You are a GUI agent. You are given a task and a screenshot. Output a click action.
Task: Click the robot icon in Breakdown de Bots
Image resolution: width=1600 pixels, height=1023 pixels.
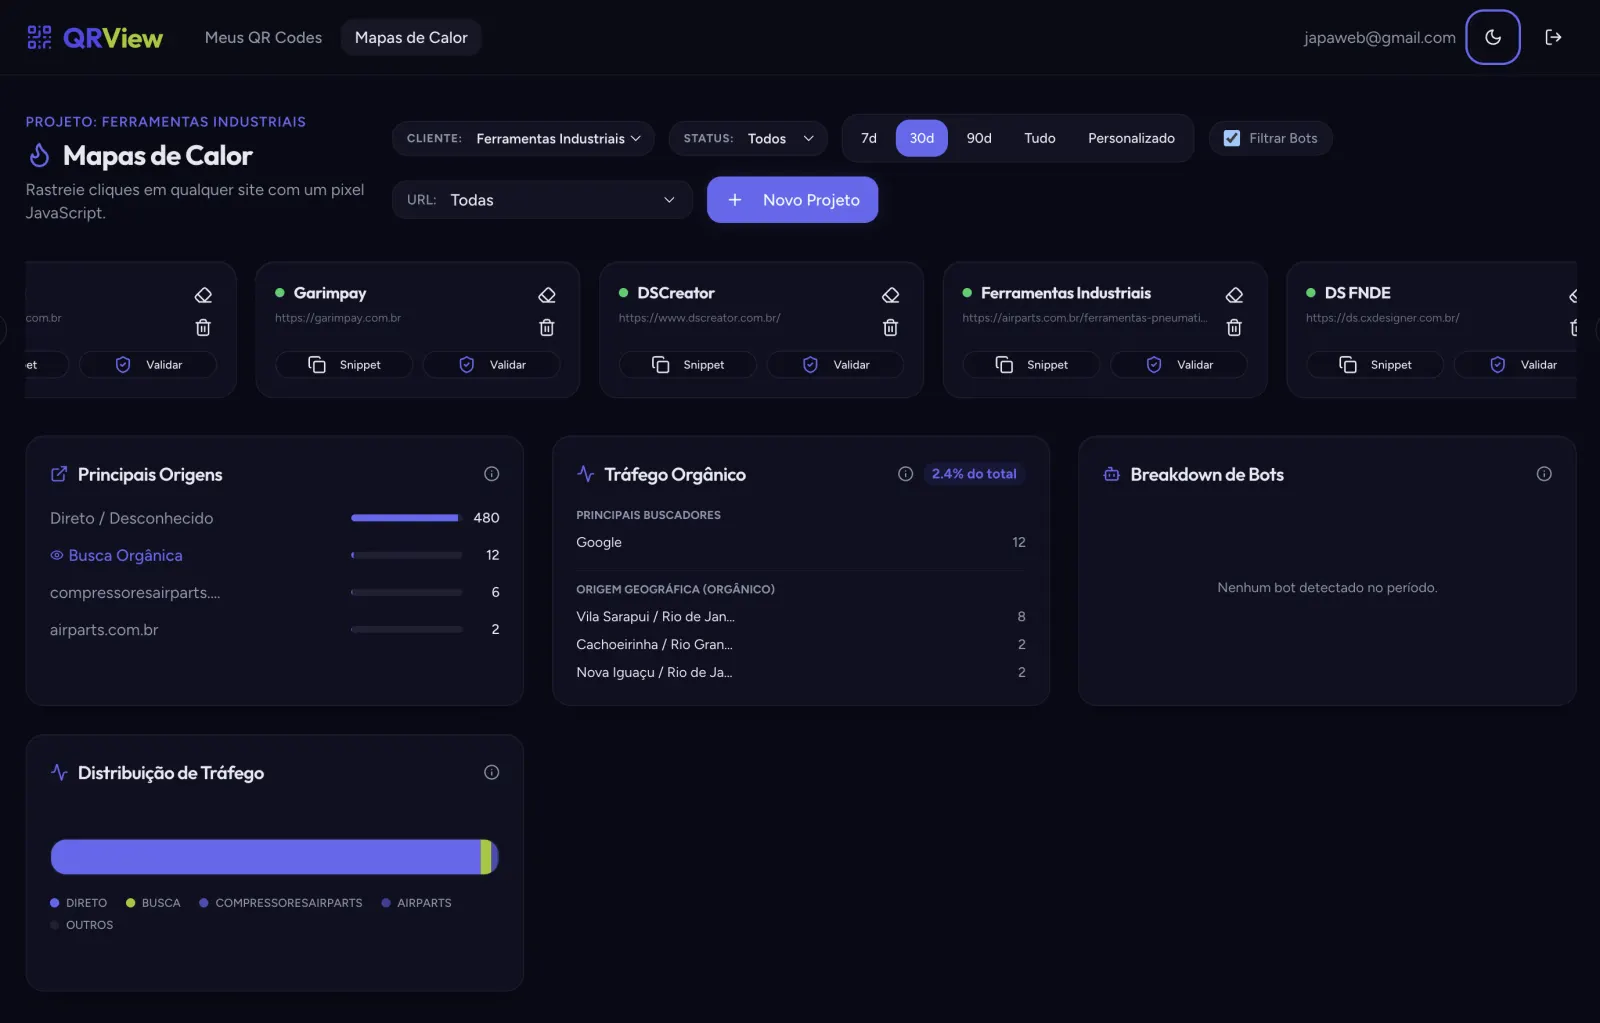(x=1112, y=474)
